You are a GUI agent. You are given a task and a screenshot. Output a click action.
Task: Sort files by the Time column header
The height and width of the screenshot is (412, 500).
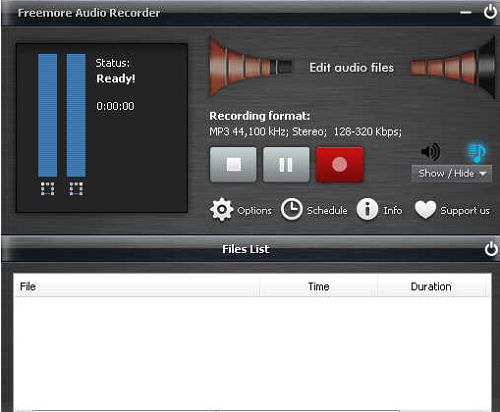coord(318,286)
